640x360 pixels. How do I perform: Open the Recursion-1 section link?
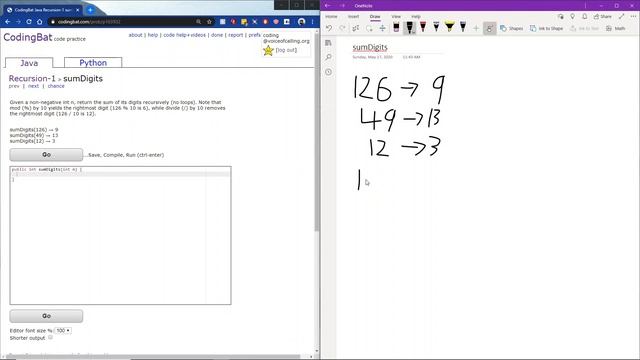pyautogui.click(x=32, y=78)
